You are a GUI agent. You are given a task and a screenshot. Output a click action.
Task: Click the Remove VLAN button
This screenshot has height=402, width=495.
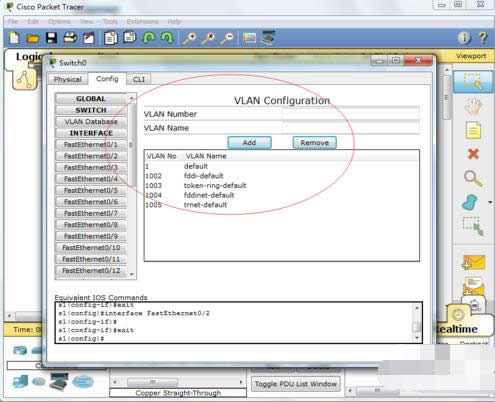(x=315, y=143)
